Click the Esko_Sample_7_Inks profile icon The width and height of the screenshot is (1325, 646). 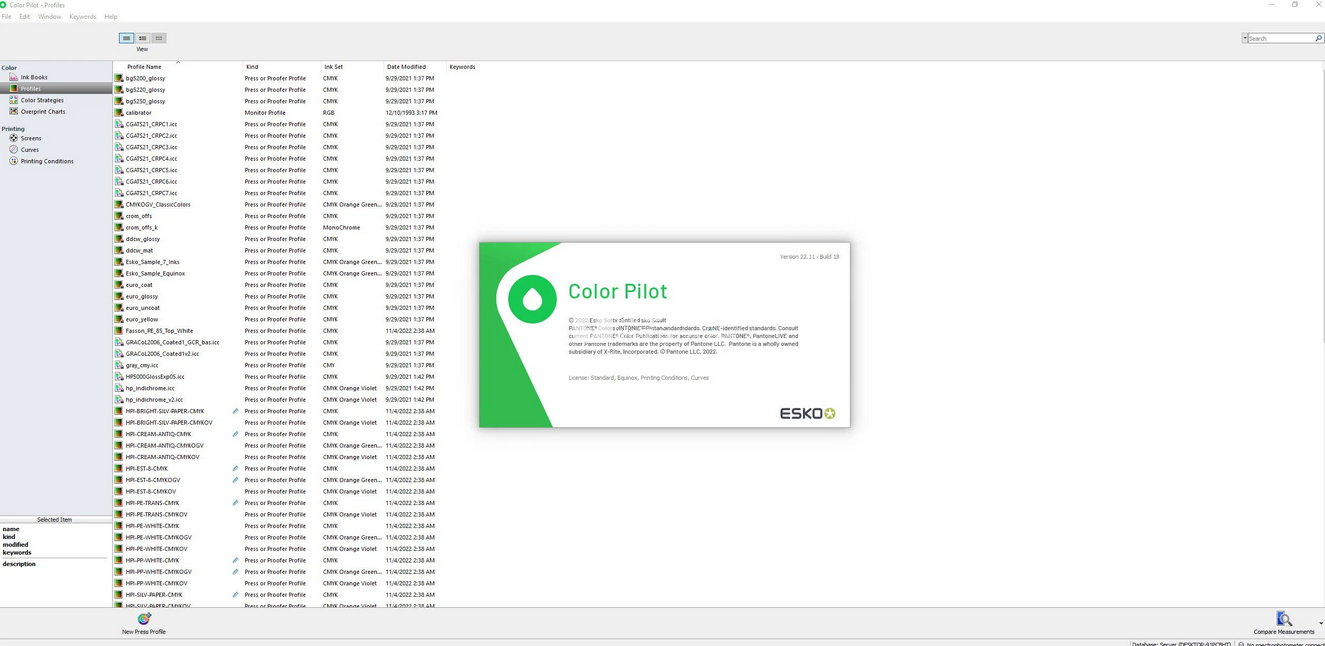119,262
